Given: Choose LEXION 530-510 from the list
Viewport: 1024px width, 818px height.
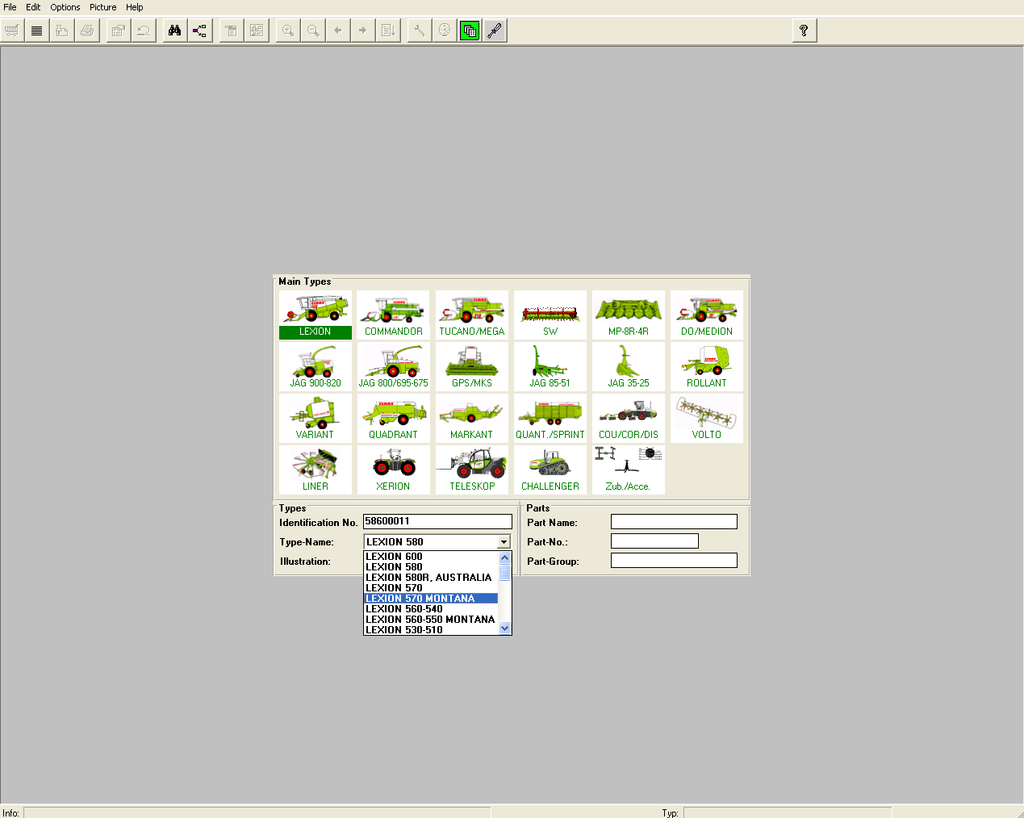Looking at the screenshot, I should [x=430, y=630].
